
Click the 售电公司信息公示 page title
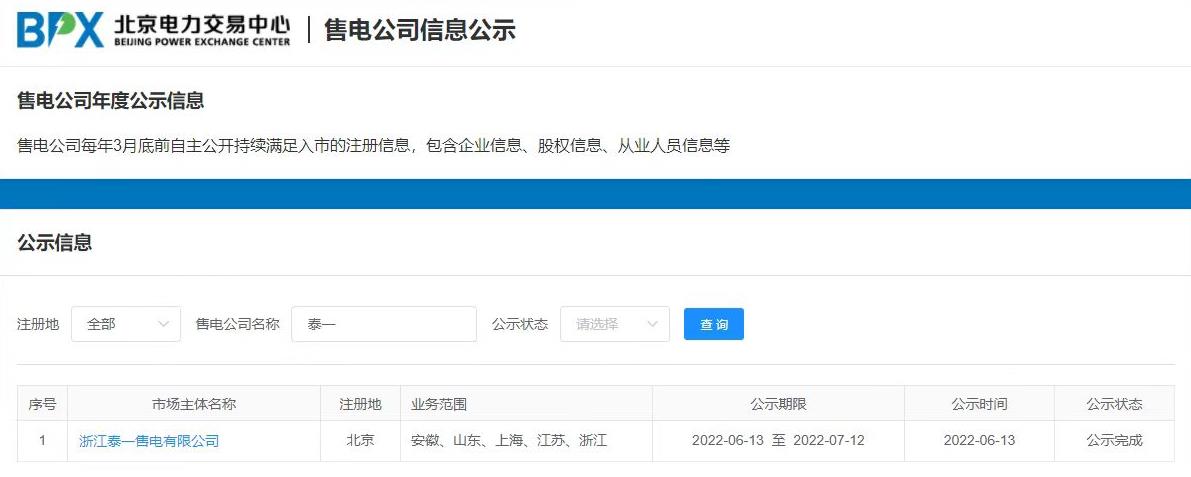point(420,30)
